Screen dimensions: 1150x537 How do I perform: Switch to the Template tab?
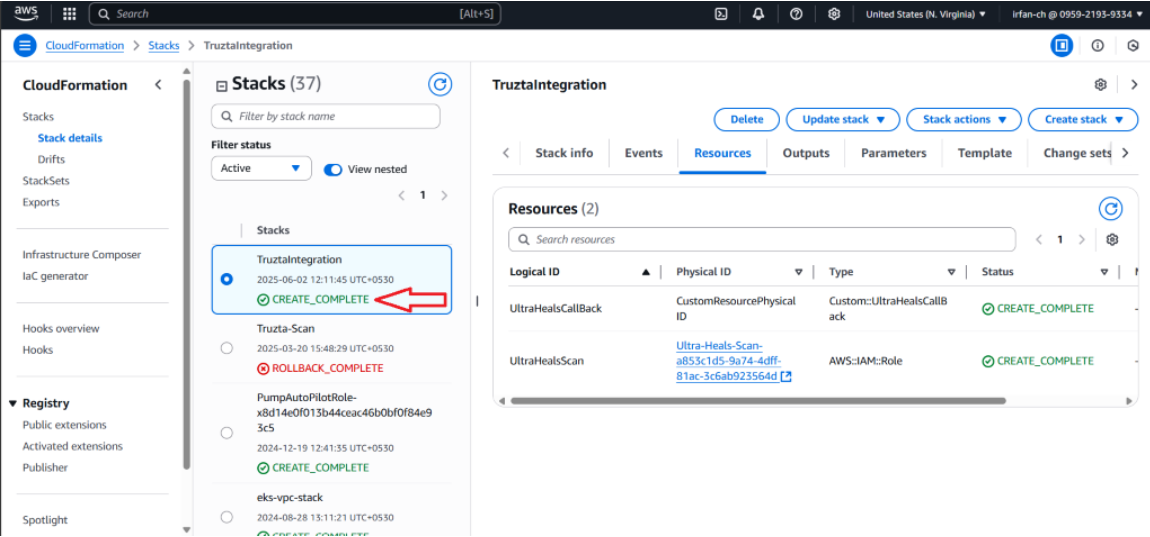(984, 153)
